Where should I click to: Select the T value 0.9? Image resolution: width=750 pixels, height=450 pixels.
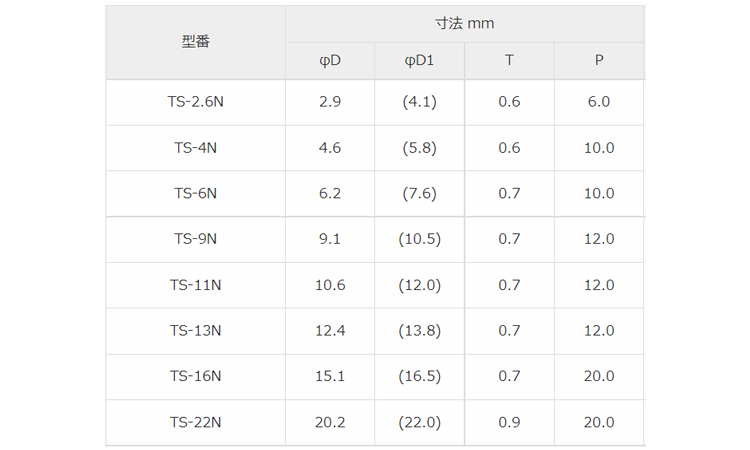[509, 423]
